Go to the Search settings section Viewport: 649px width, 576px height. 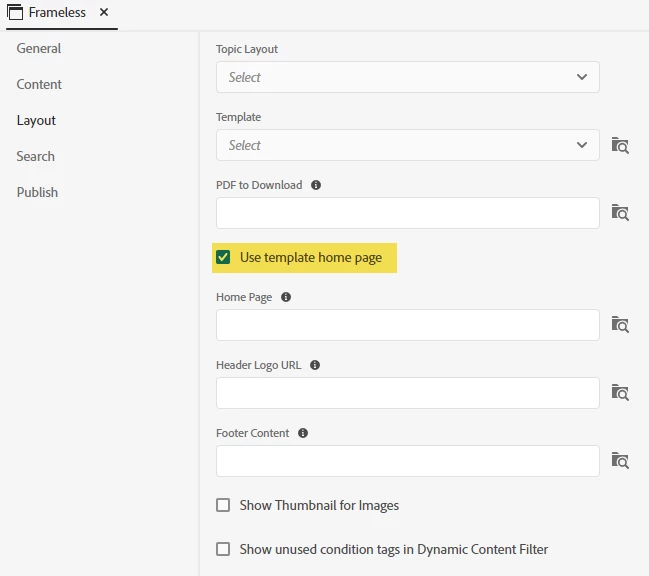click(36, 156)
